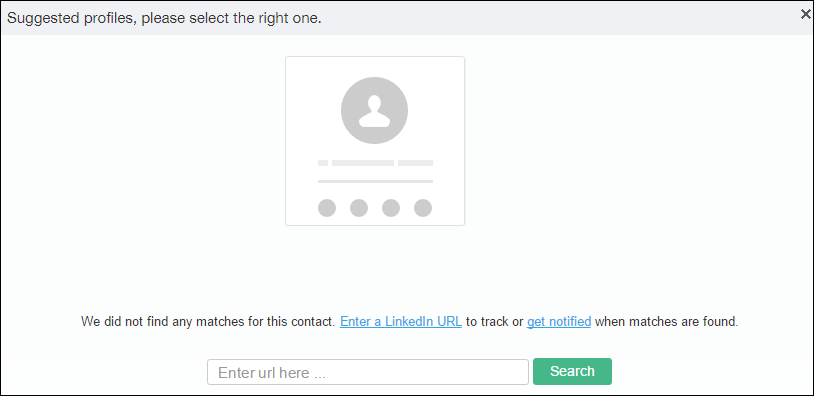Screen dimensions: 814x396
Task: Click the 'when matches are found' text
Action: click(666, 321)
